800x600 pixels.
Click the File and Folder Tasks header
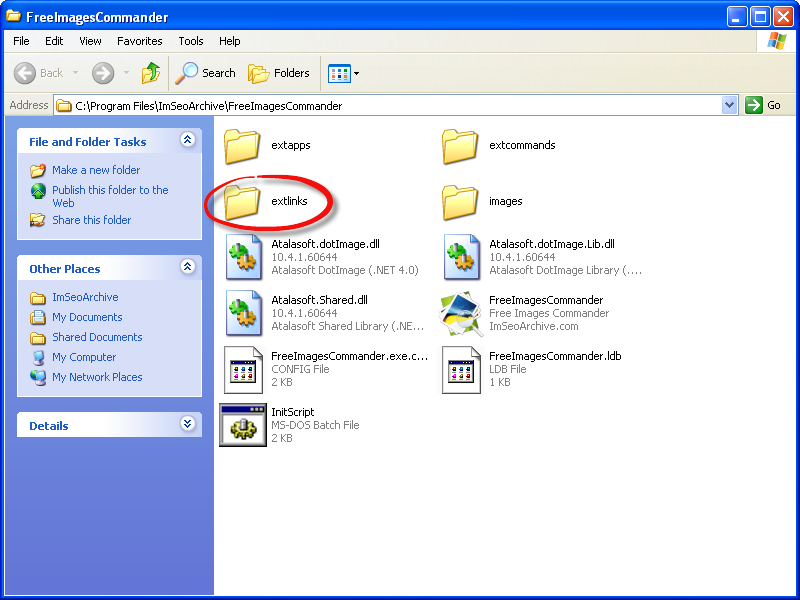(x=88, y=142)
